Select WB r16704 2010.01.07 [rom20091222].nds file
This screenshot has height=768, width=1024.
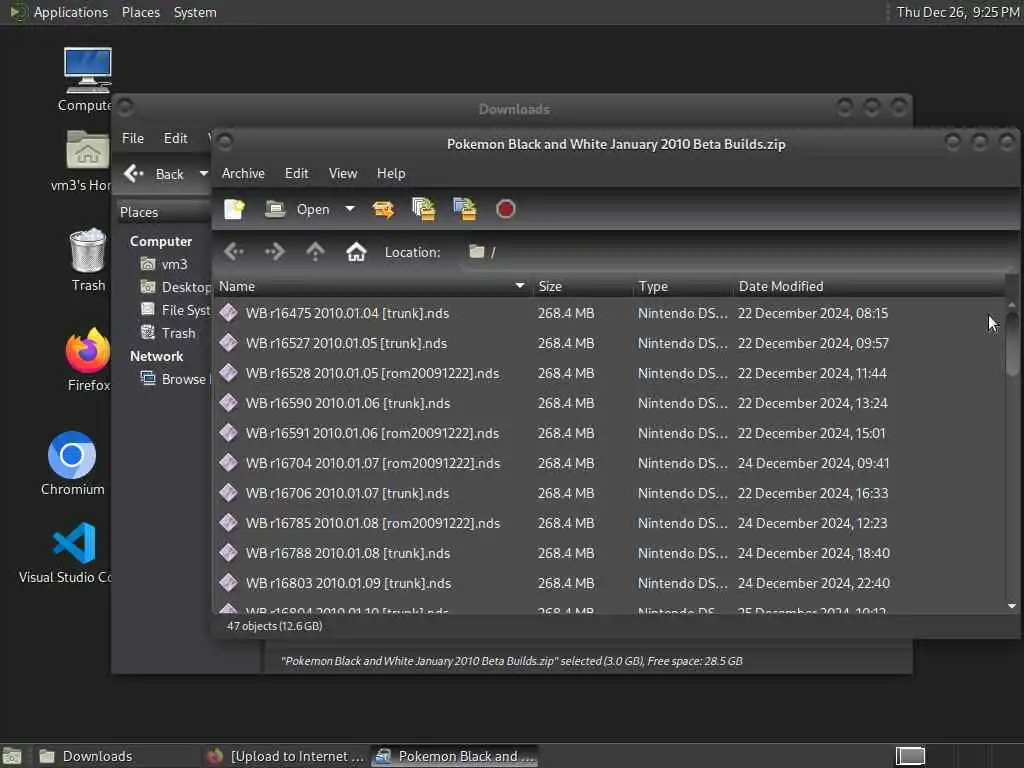pyautogui.click(x=373, y=463)
